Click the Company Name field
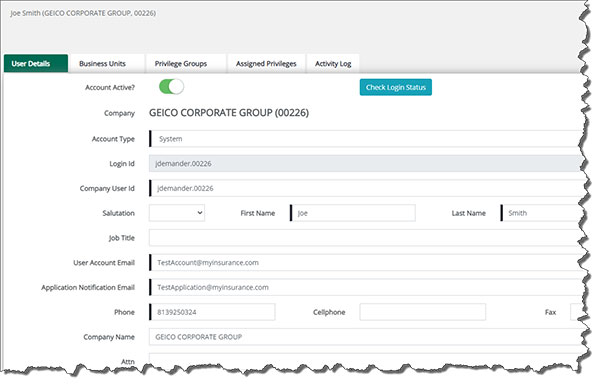 coord(365,337)
